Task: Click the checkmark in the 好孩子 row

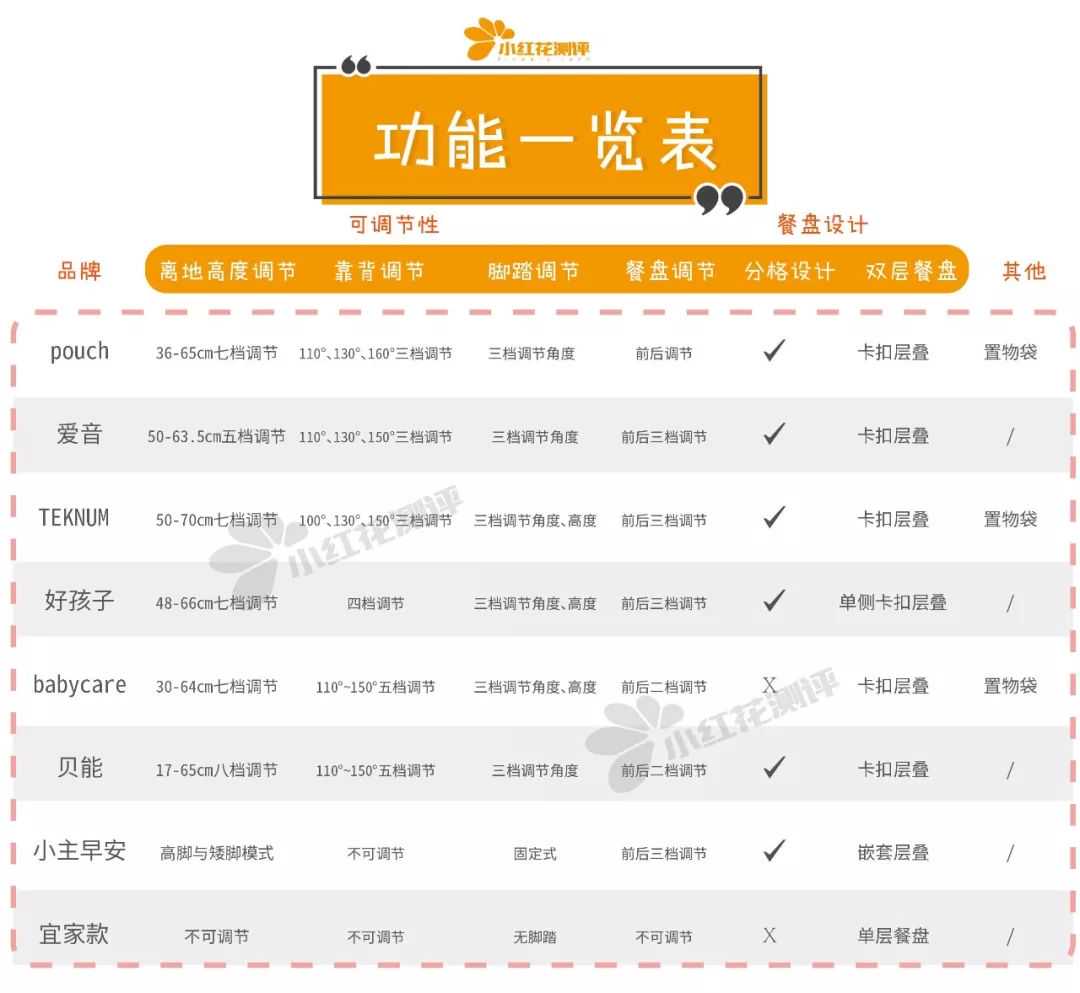Action: pos(773,601)
